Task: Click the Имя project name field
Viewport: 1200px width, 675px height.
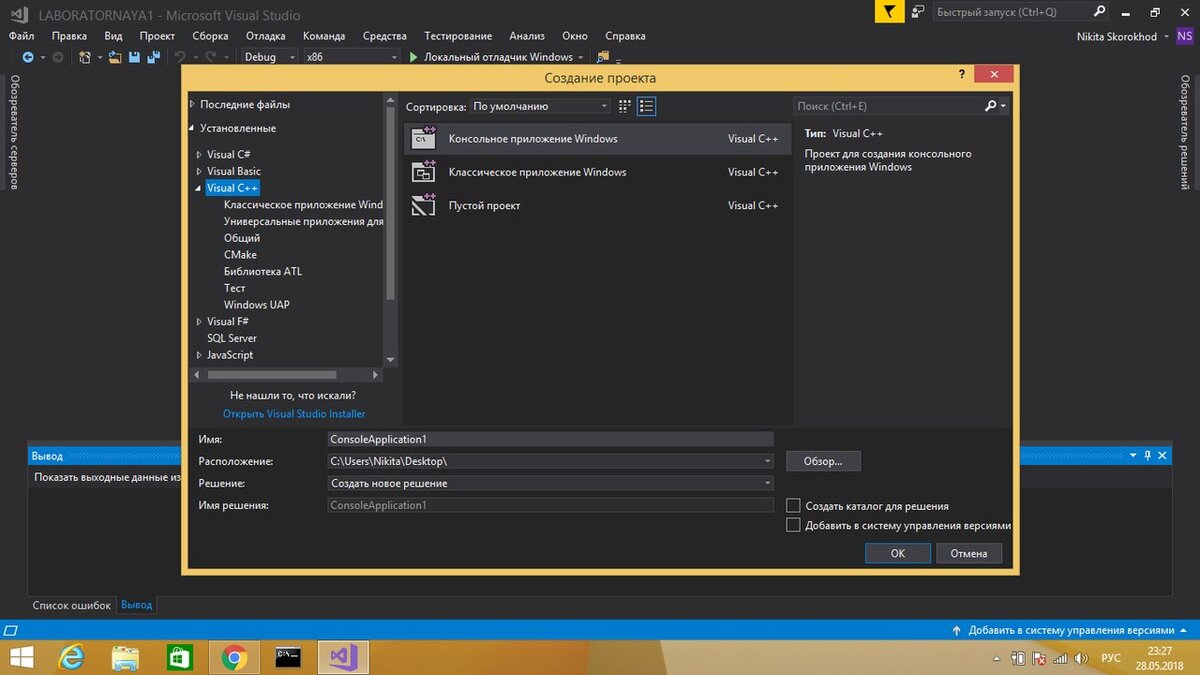Action: click(551, 439)
